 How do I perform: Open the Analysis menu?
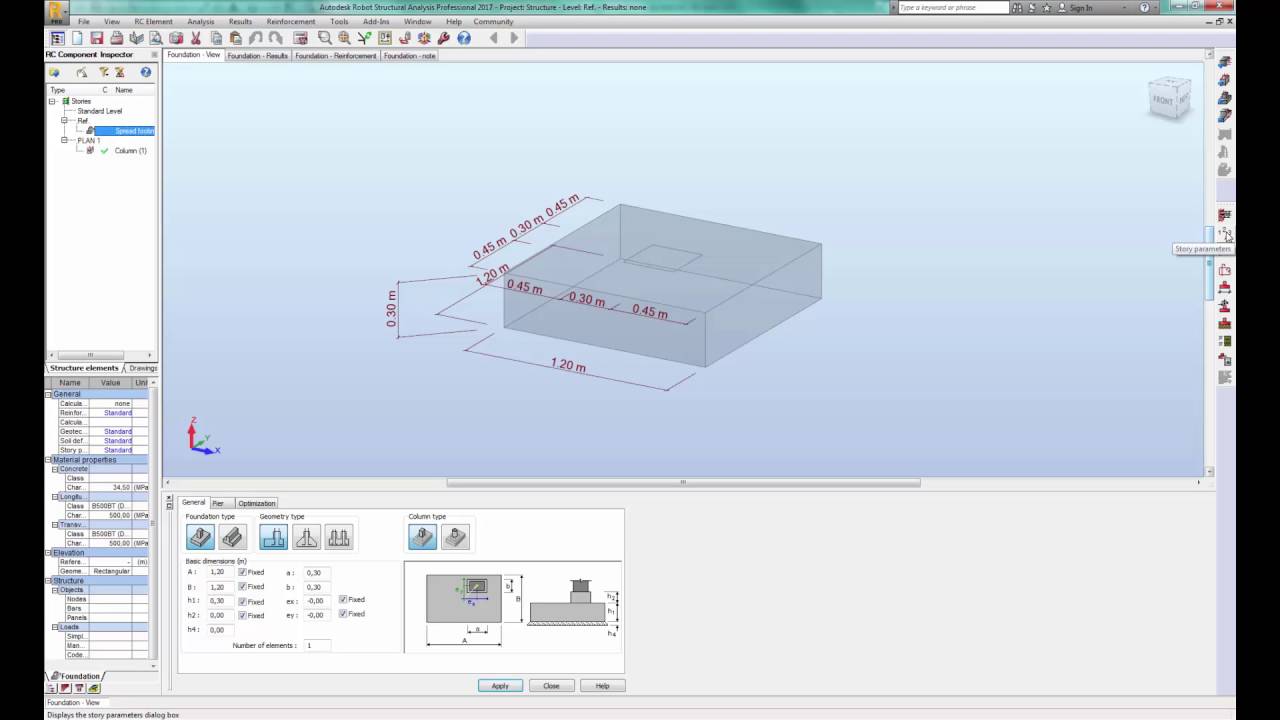point(200,21)
